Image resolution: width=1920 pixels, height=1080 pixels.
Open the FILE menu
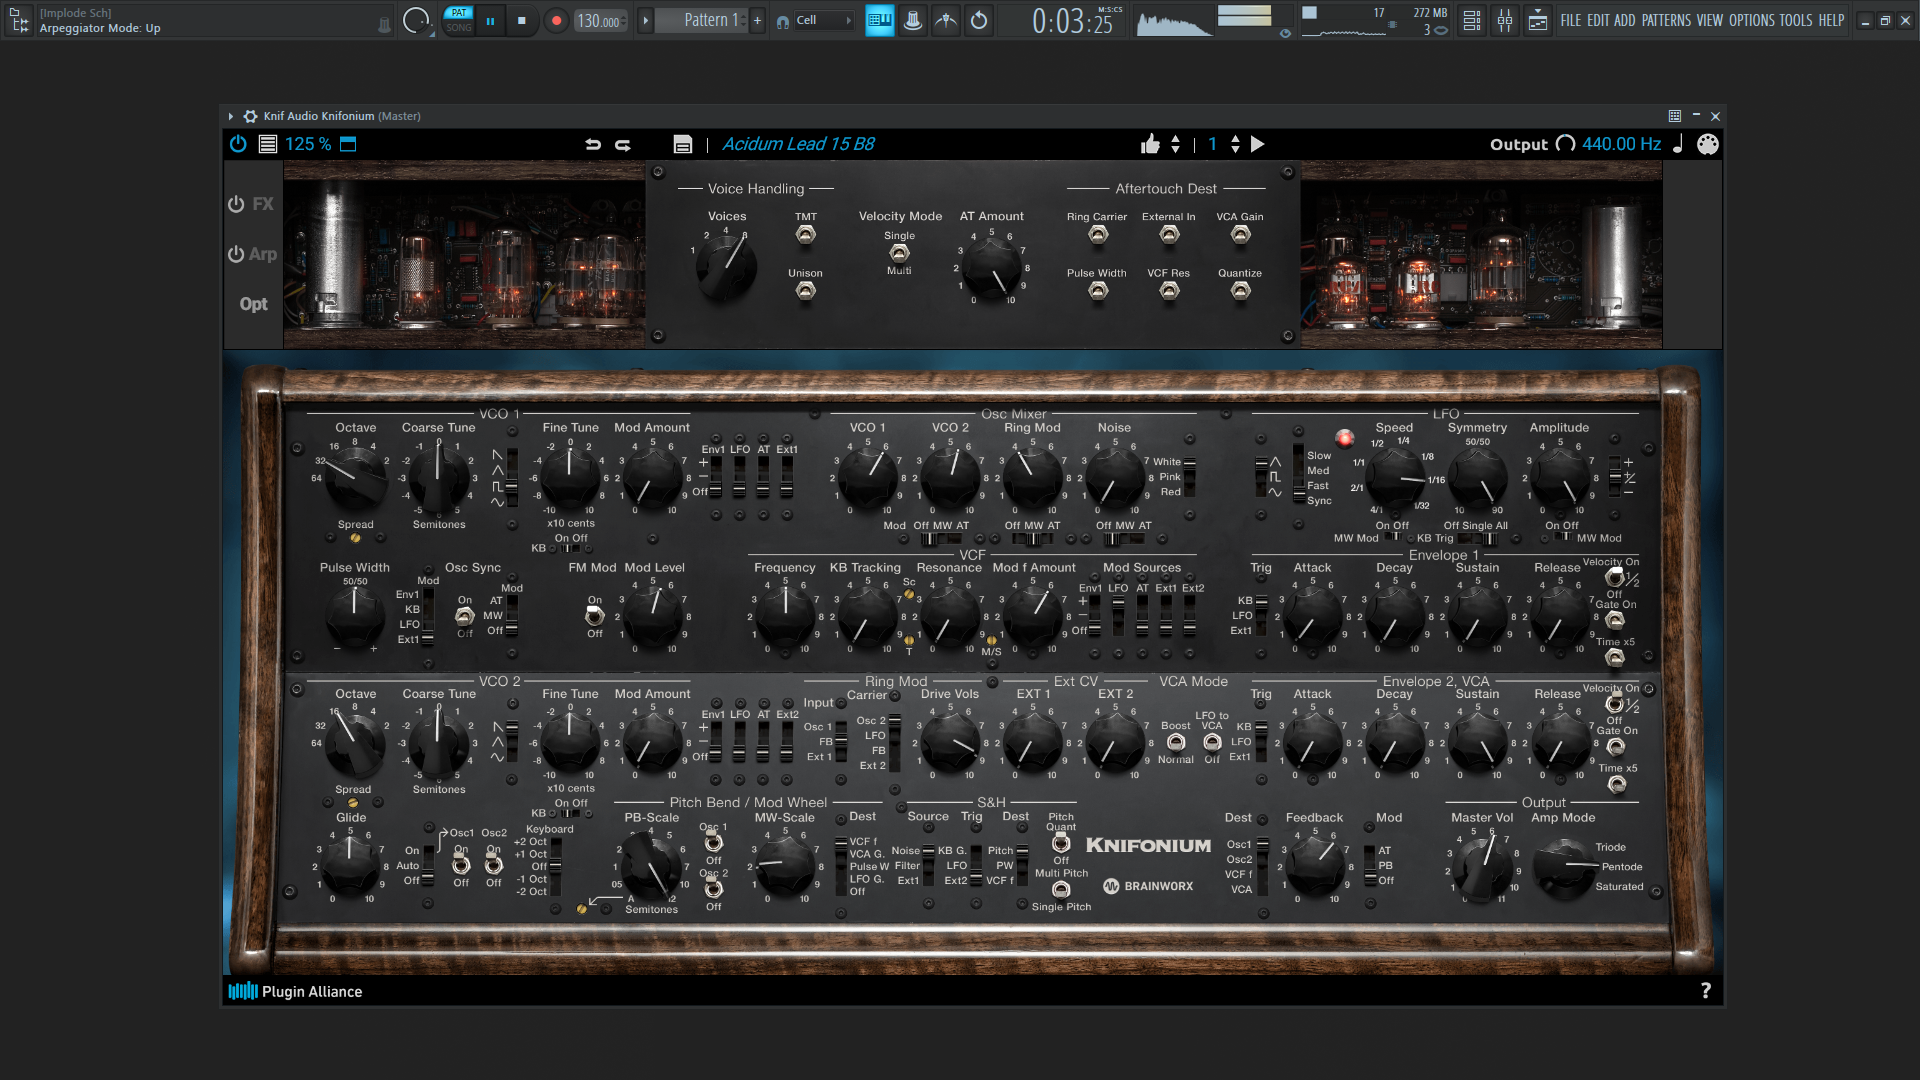pyautogui.click(x=1571, y=20)
